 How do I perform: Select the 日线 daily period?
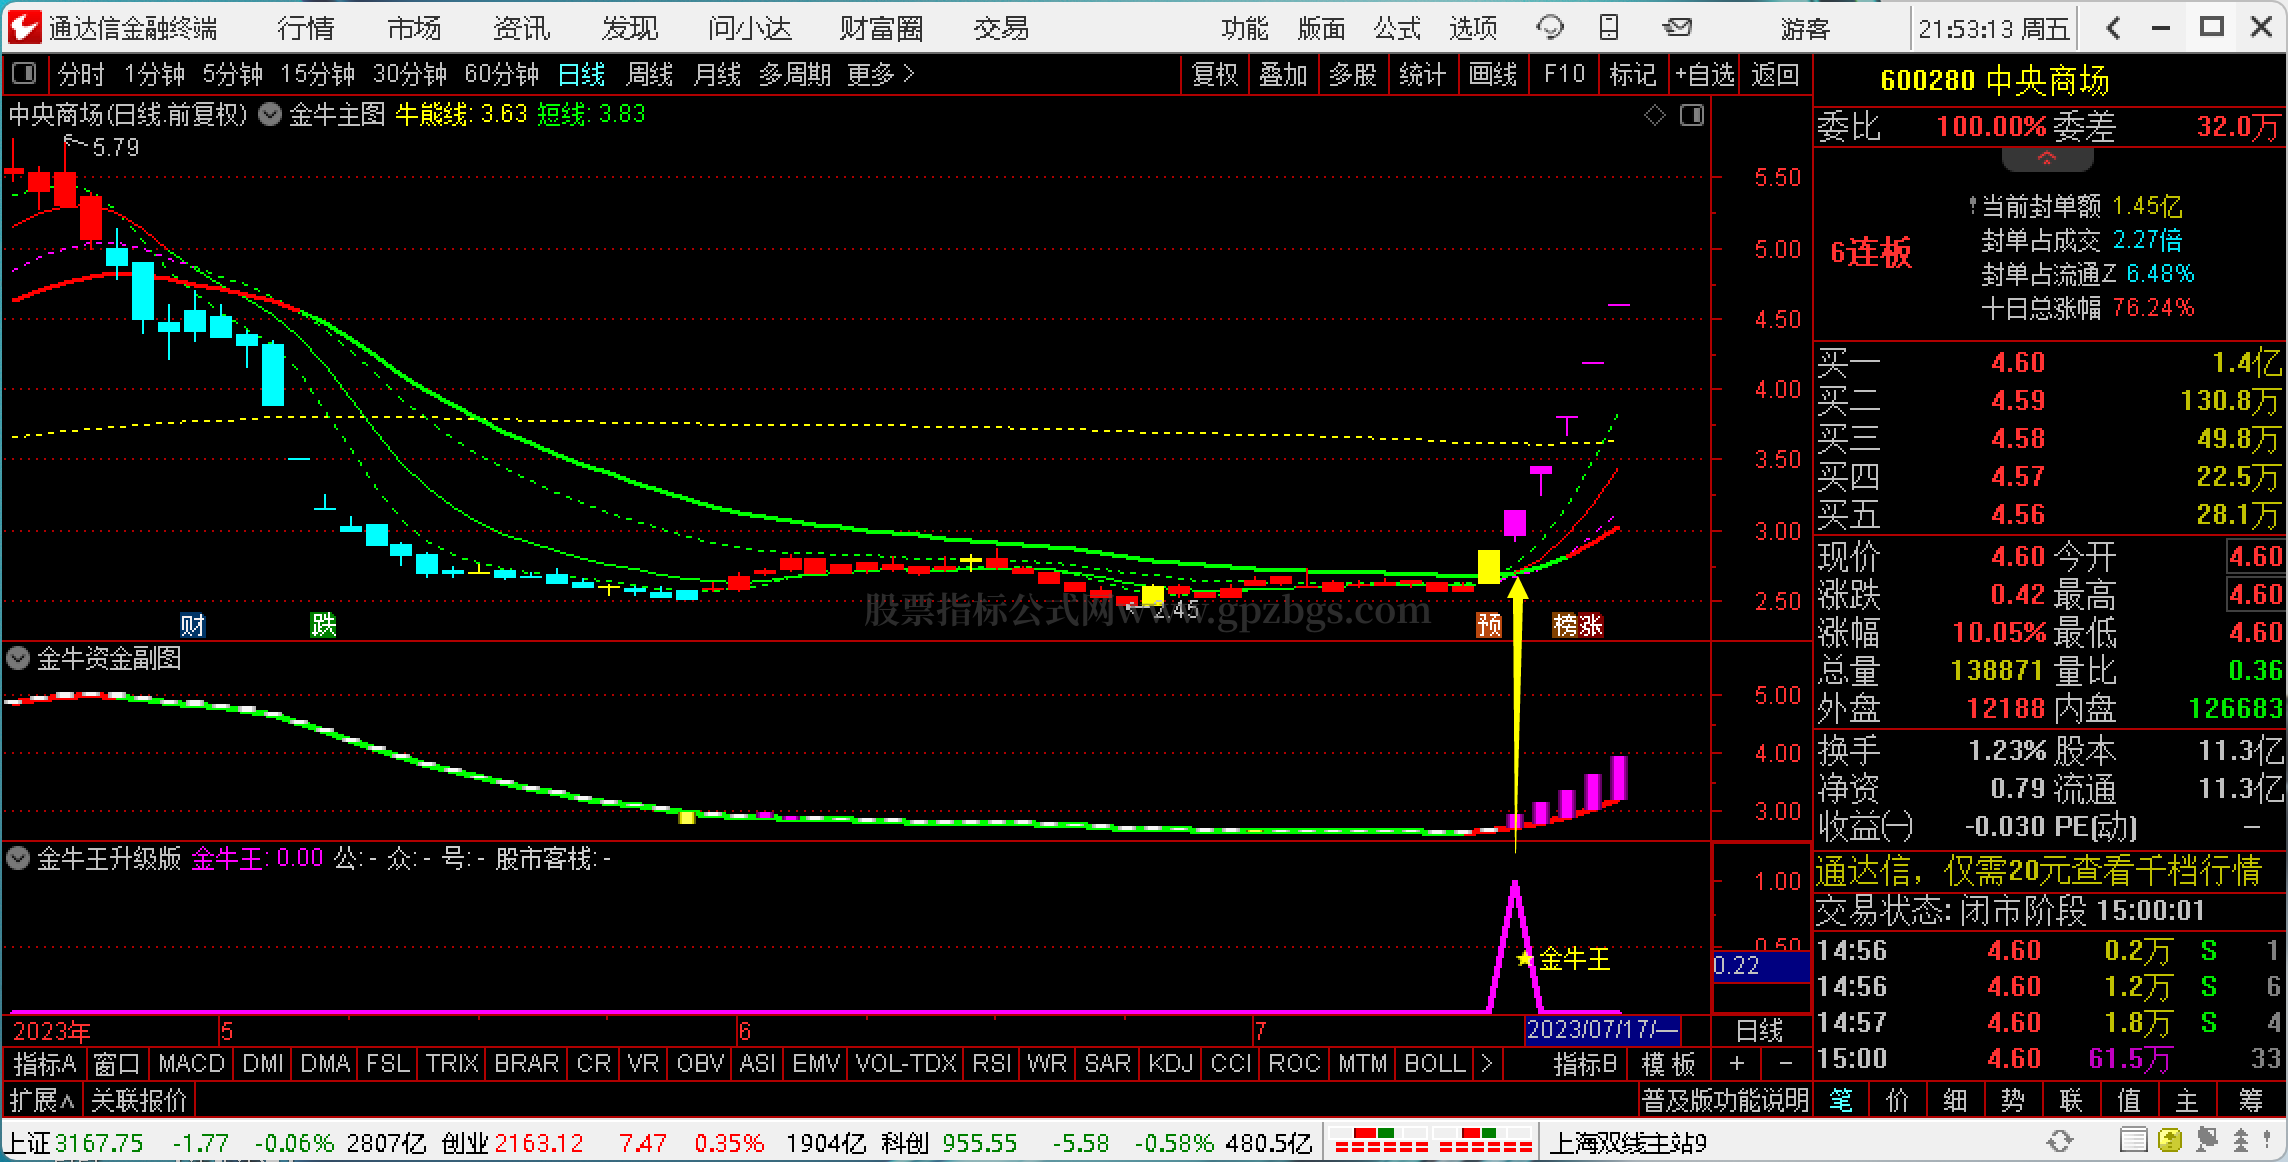pos(581,74)
